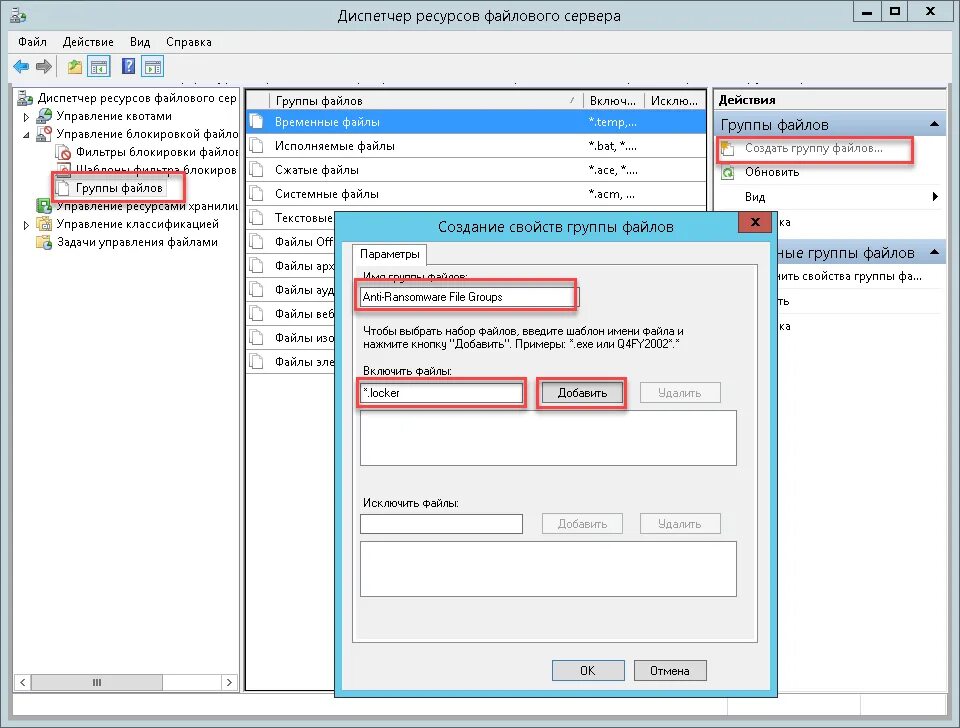Open the Справка menu
The image size is (960, 728).
click(189, 42)
